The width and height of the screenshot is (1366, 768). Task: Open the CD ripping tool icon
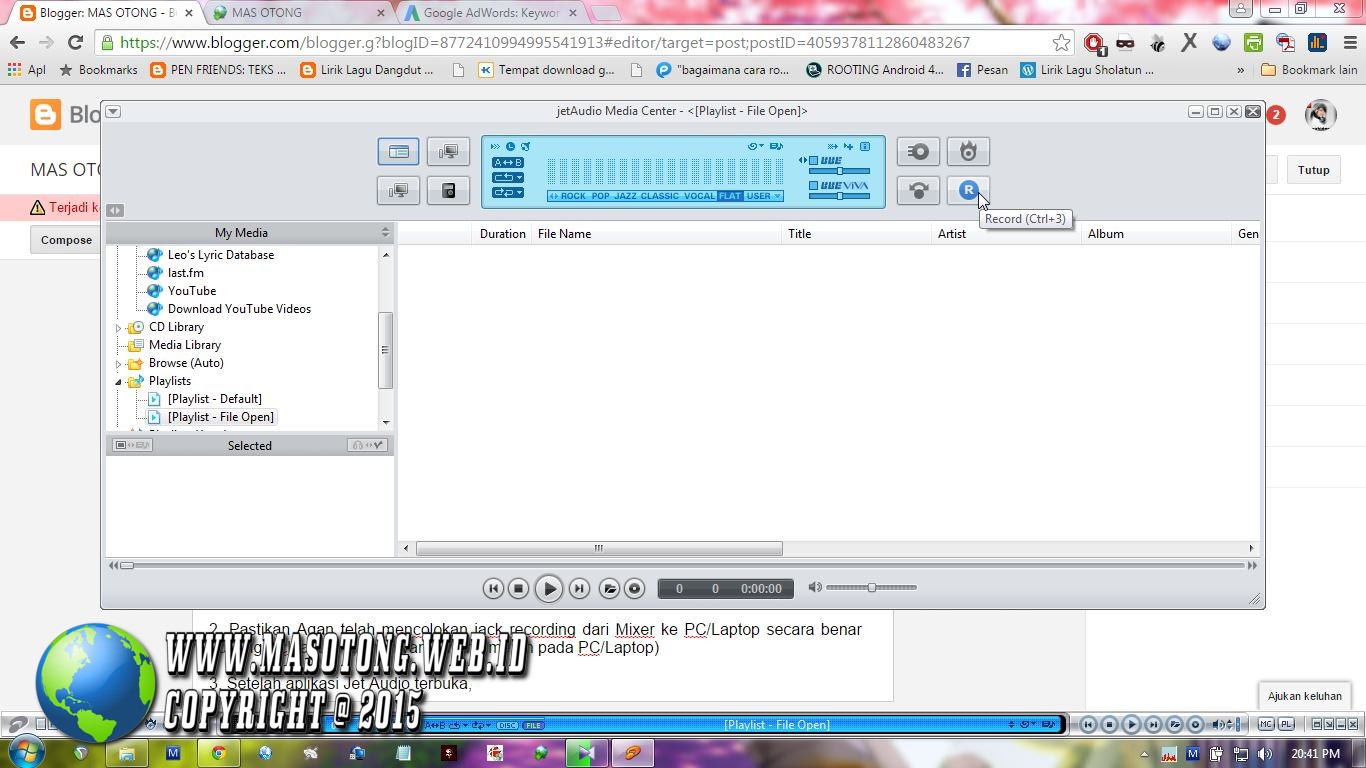[918, 152]
